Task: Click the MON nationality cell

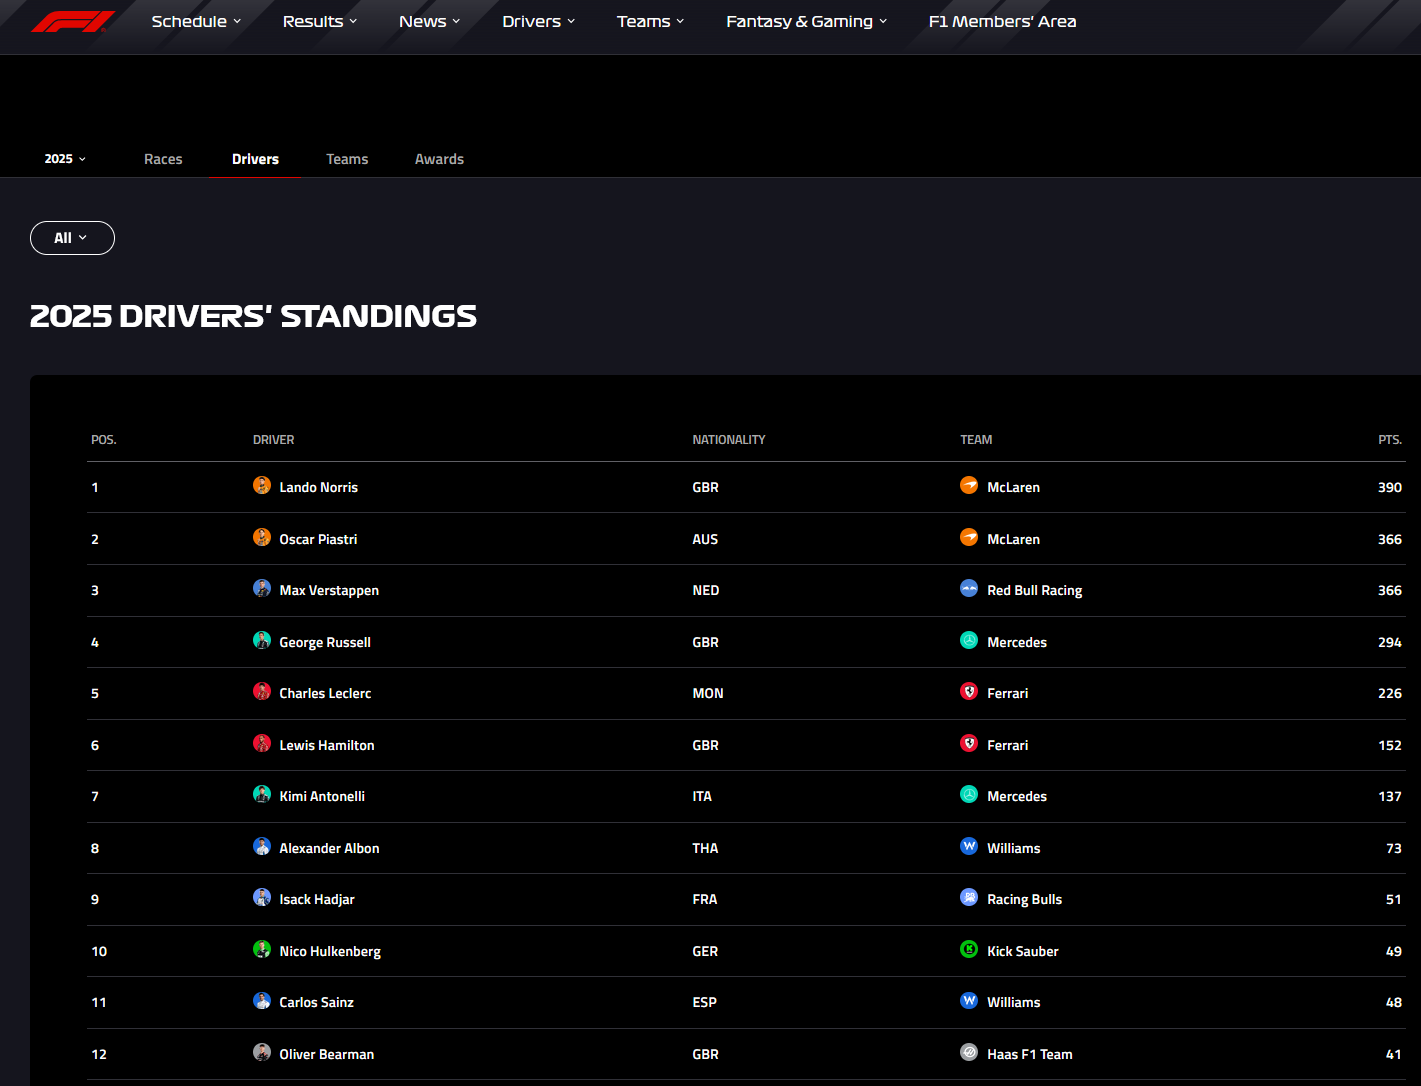Action: point(708,693)
